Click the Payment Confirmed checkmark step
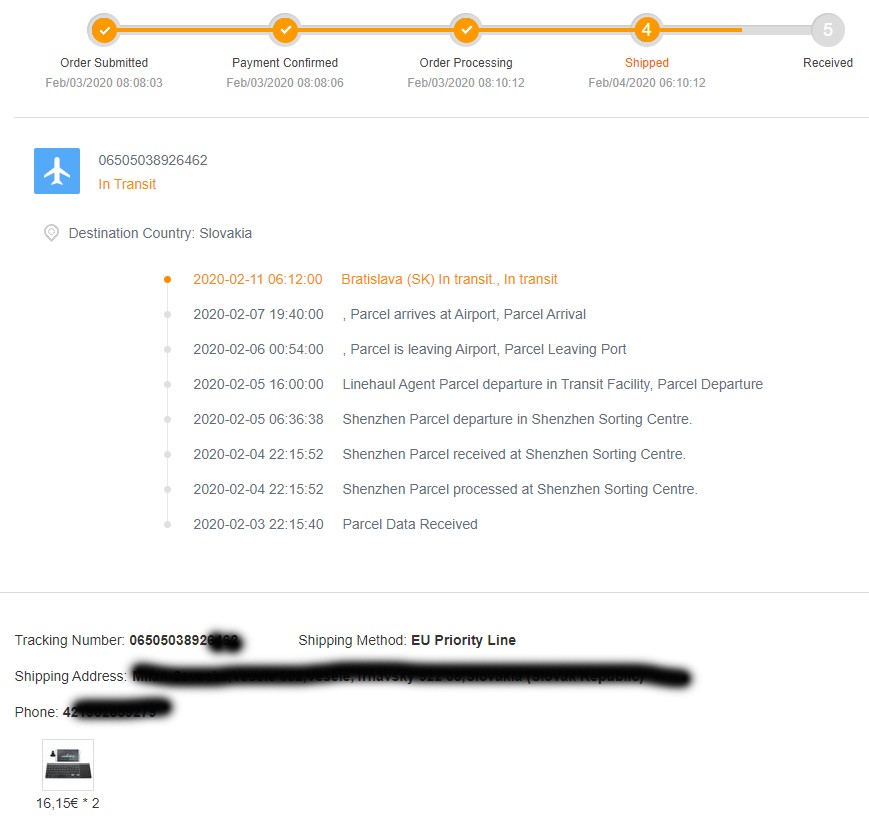869x818 pixels. pos(285,30)
